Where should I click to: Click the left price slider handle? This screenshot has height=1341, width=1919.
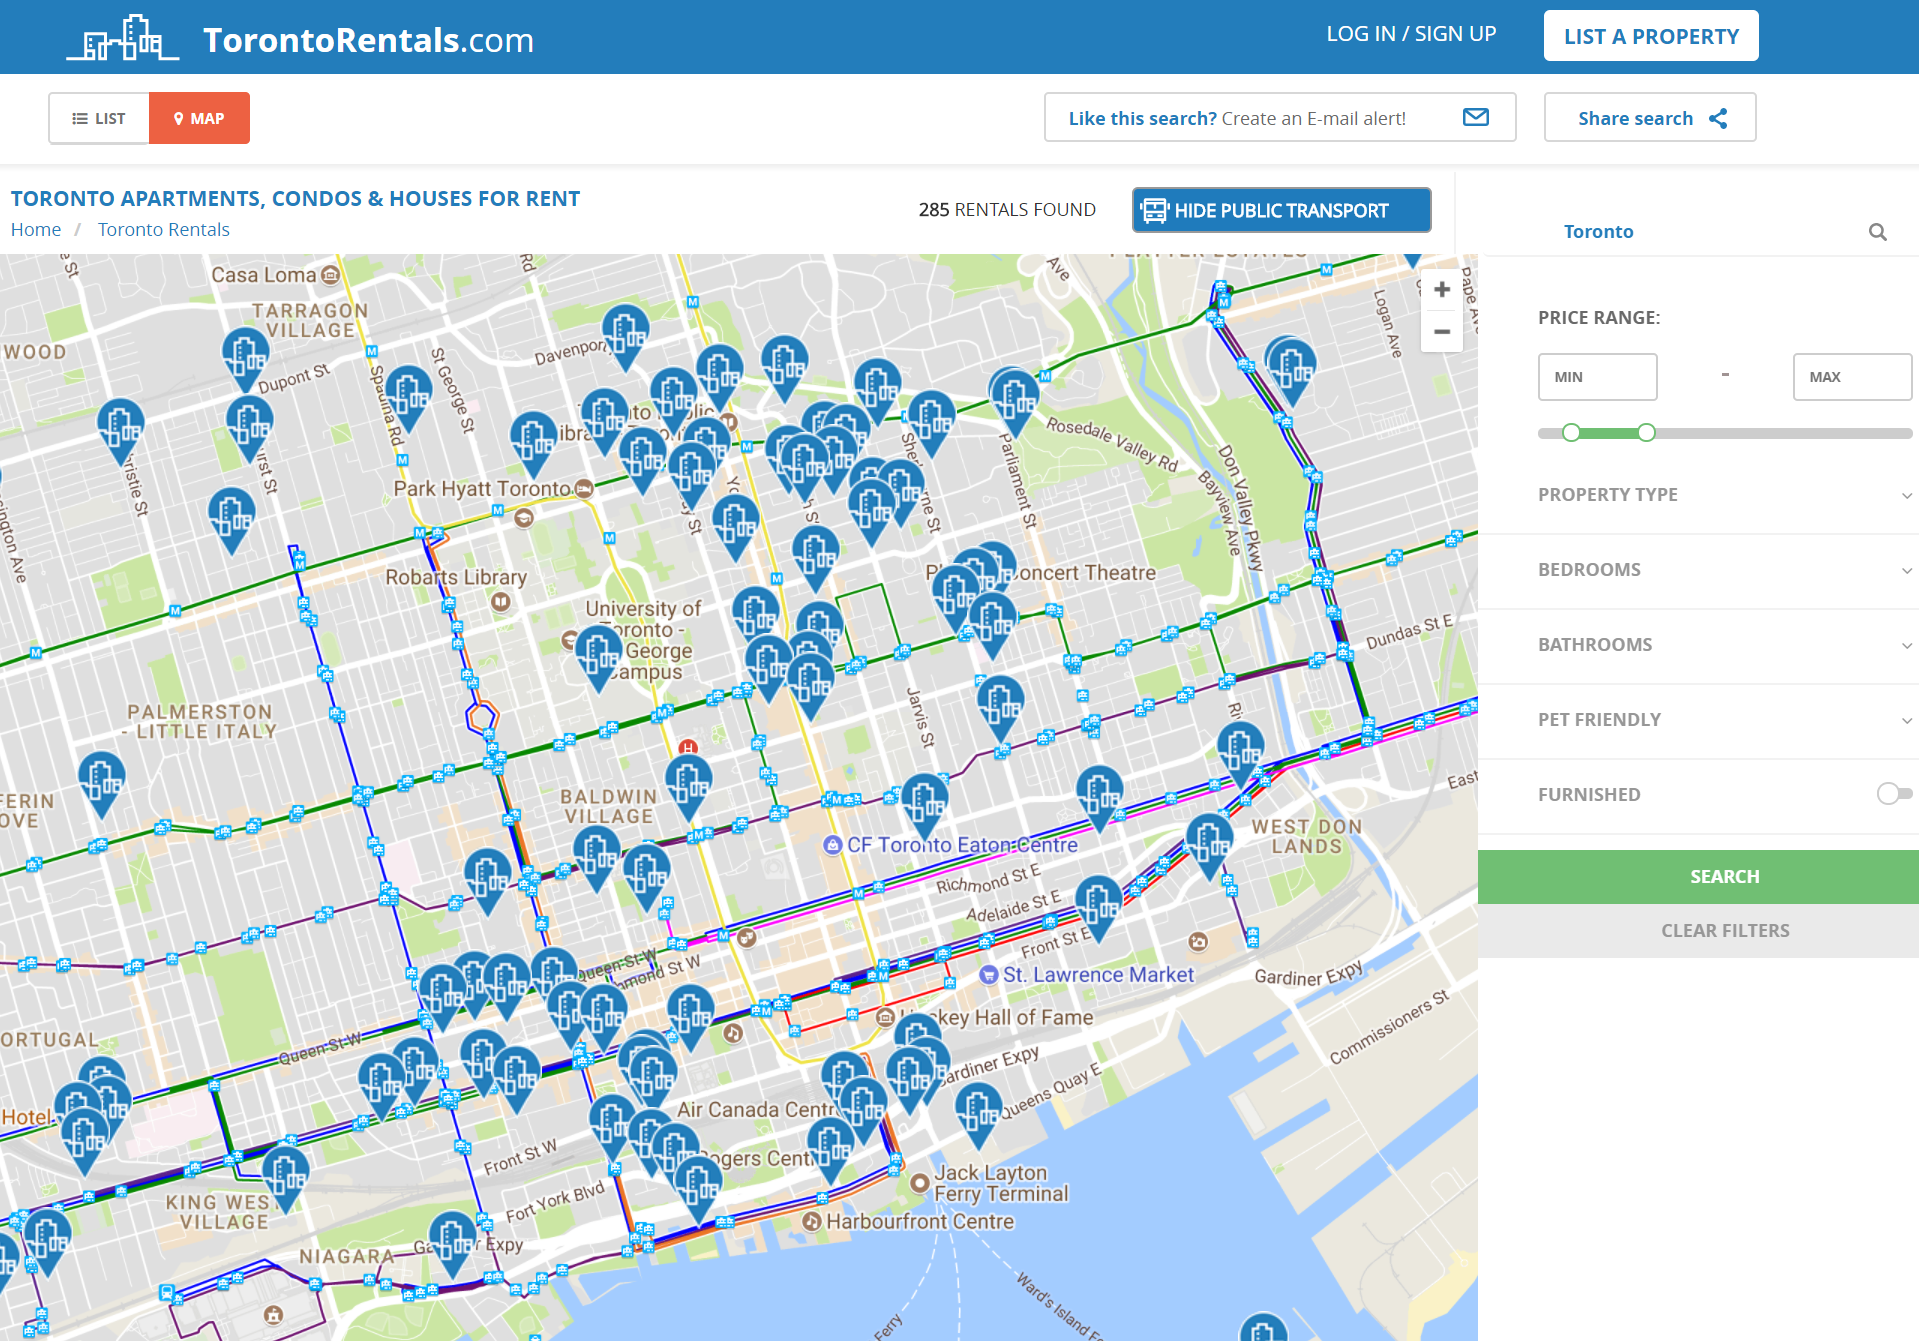1571,433
